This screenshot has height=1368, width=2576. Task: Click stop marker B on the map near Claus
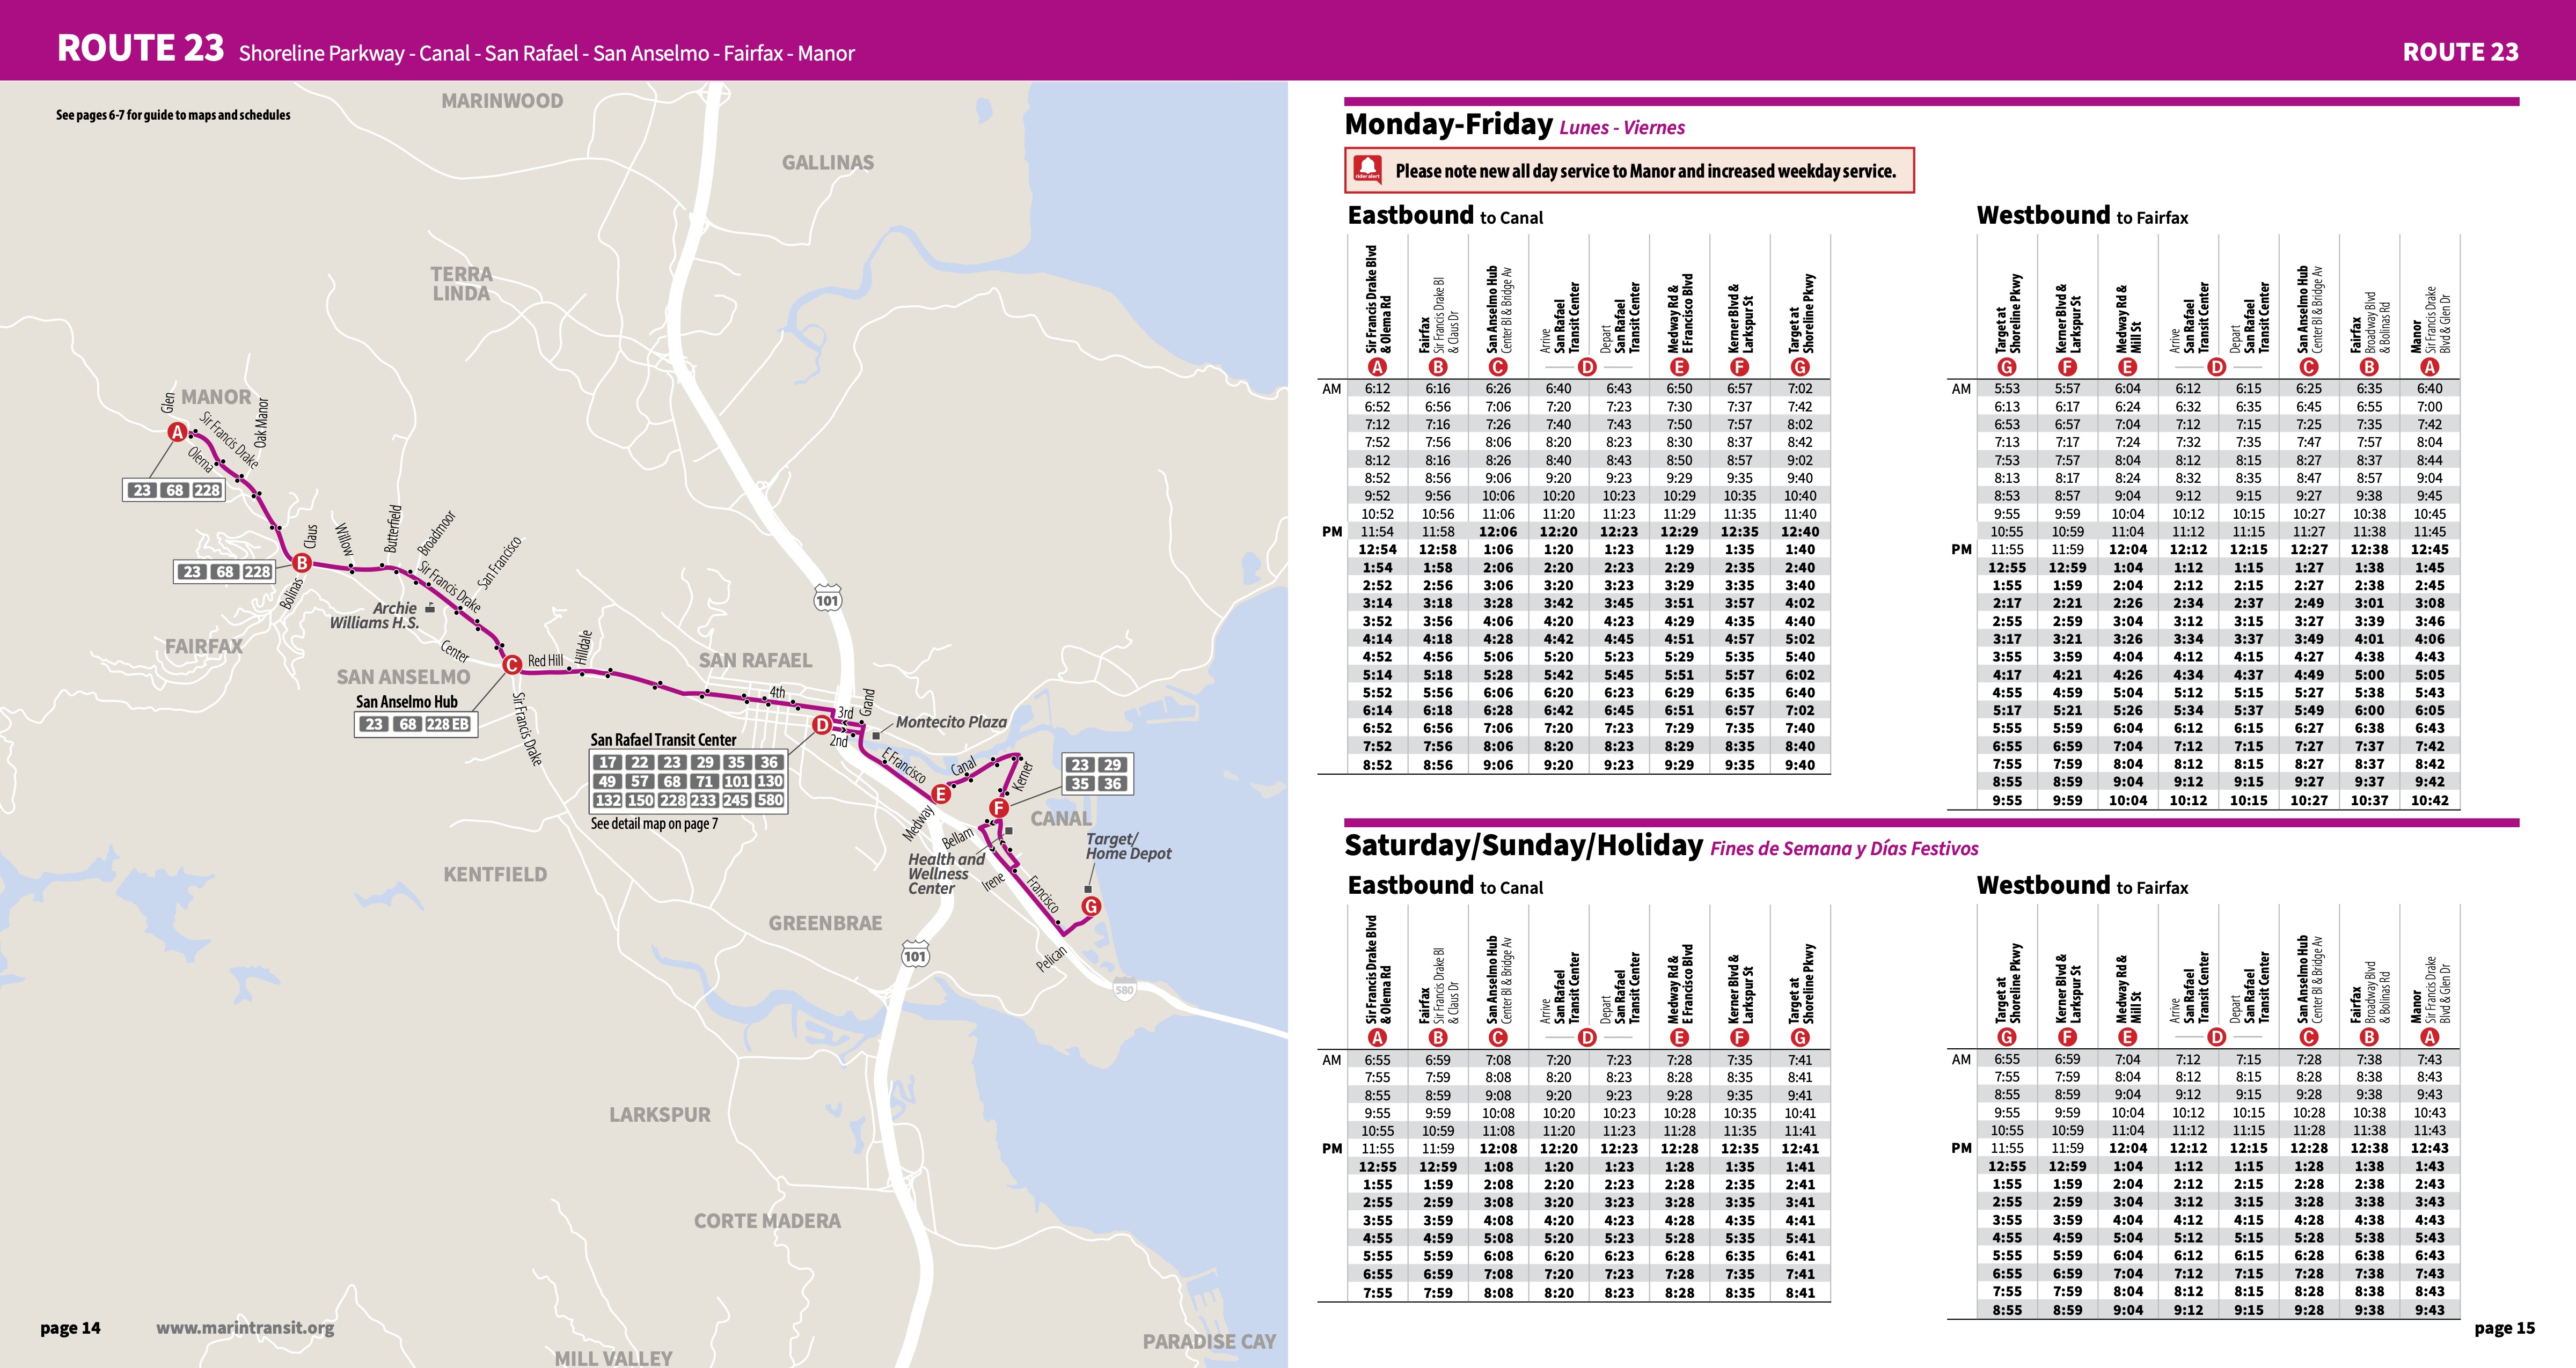(x=301, y=563)
